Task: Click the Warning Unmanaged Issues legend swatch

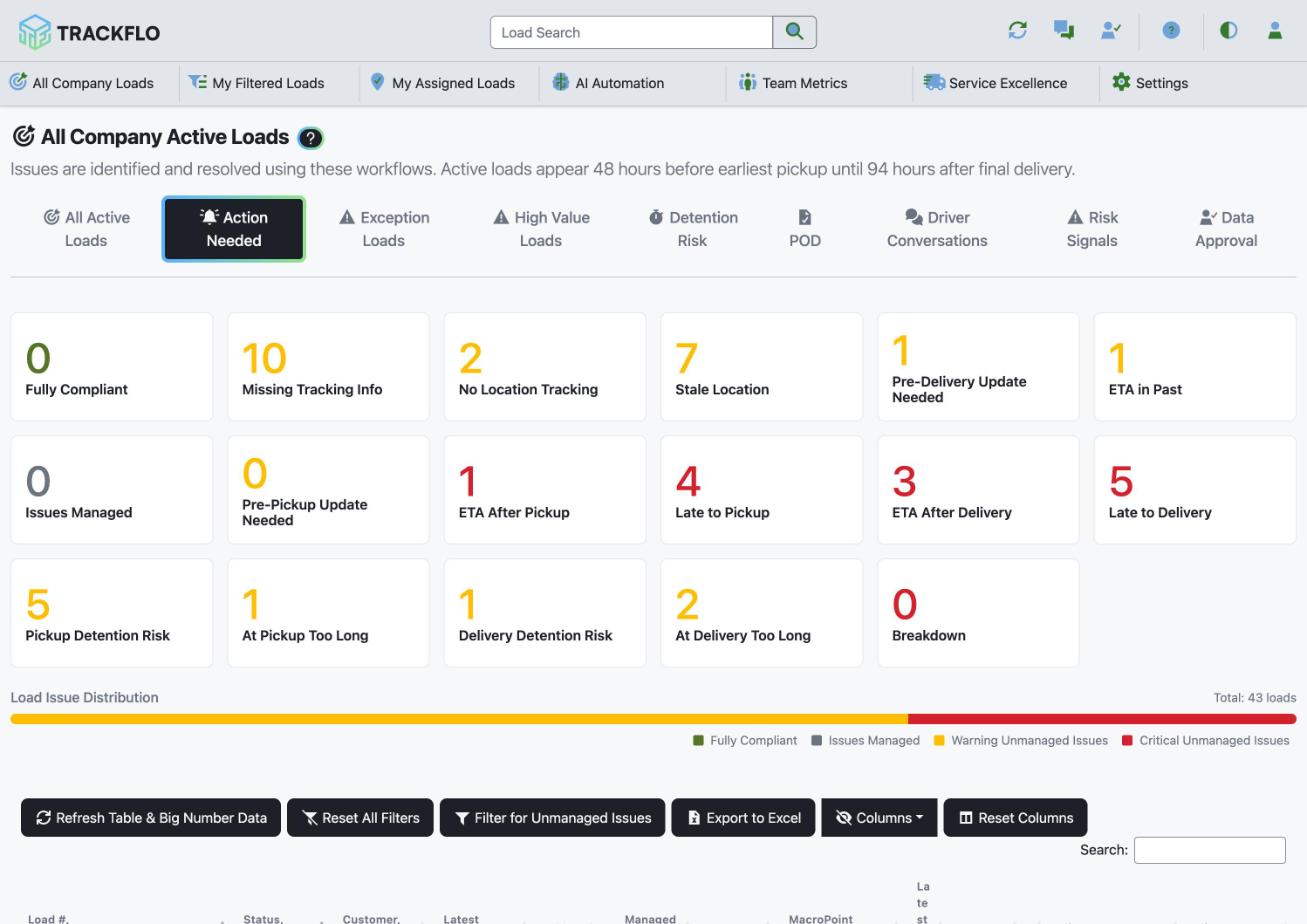Action: coord(939,741)
